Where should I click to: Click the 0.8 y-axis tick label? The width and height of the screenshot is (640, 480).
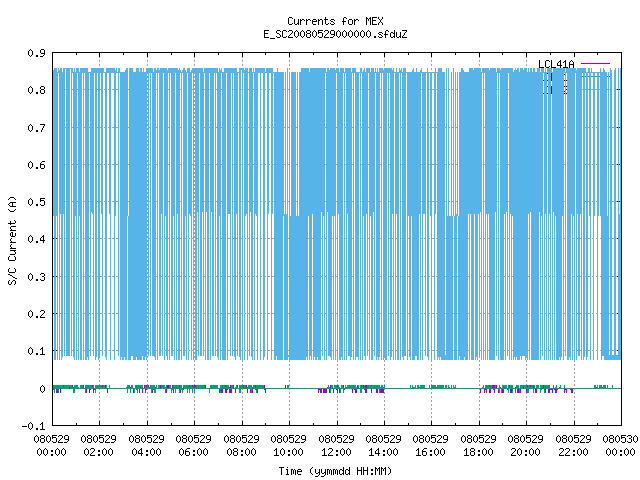(36, 90)
